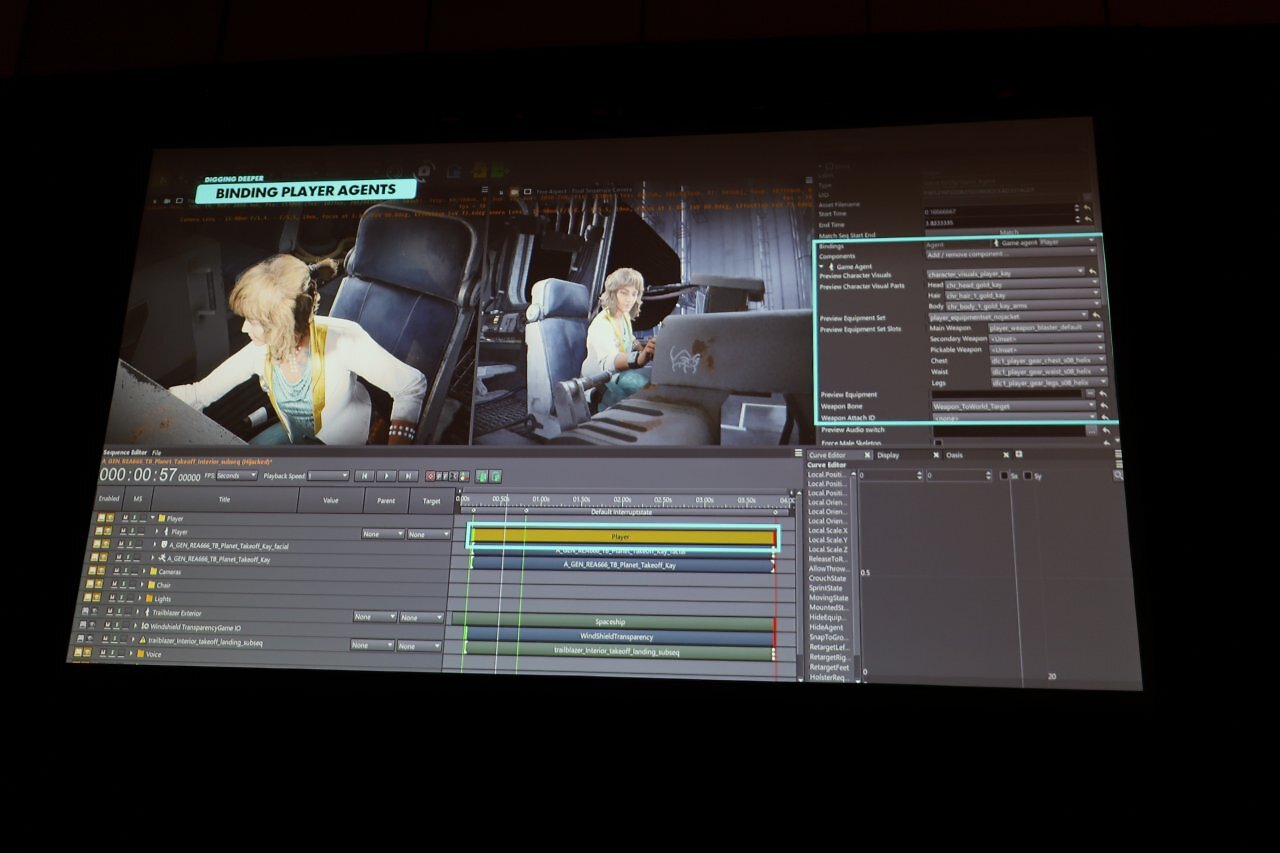Click the red record-style icon in sequence toolbar
The image size is (1280, 853).
point(431,477)
